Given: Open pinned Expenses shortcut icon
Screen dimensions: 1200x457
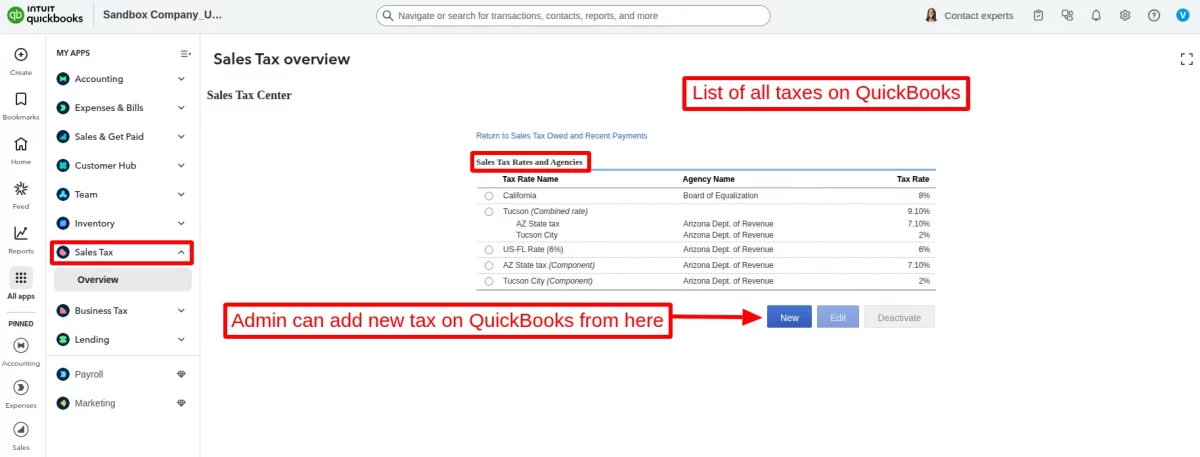Looking at the screenshot, I should coord(21,387).
